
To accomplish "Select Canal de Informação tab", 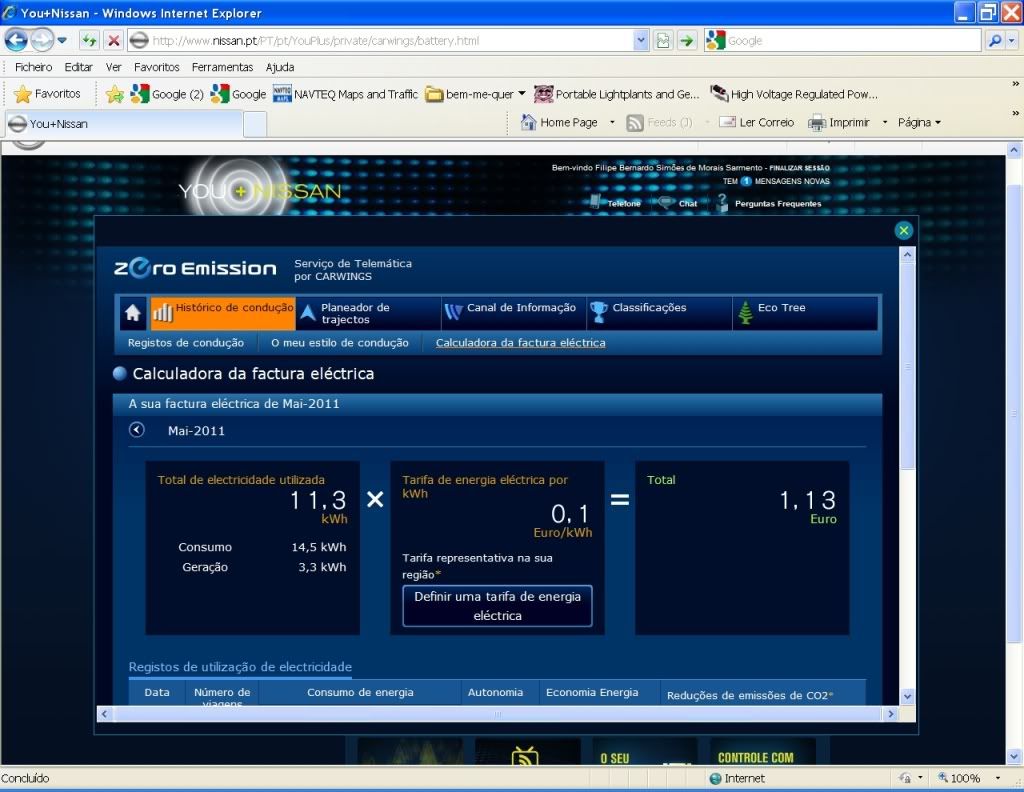I will [x=514, y=313].
